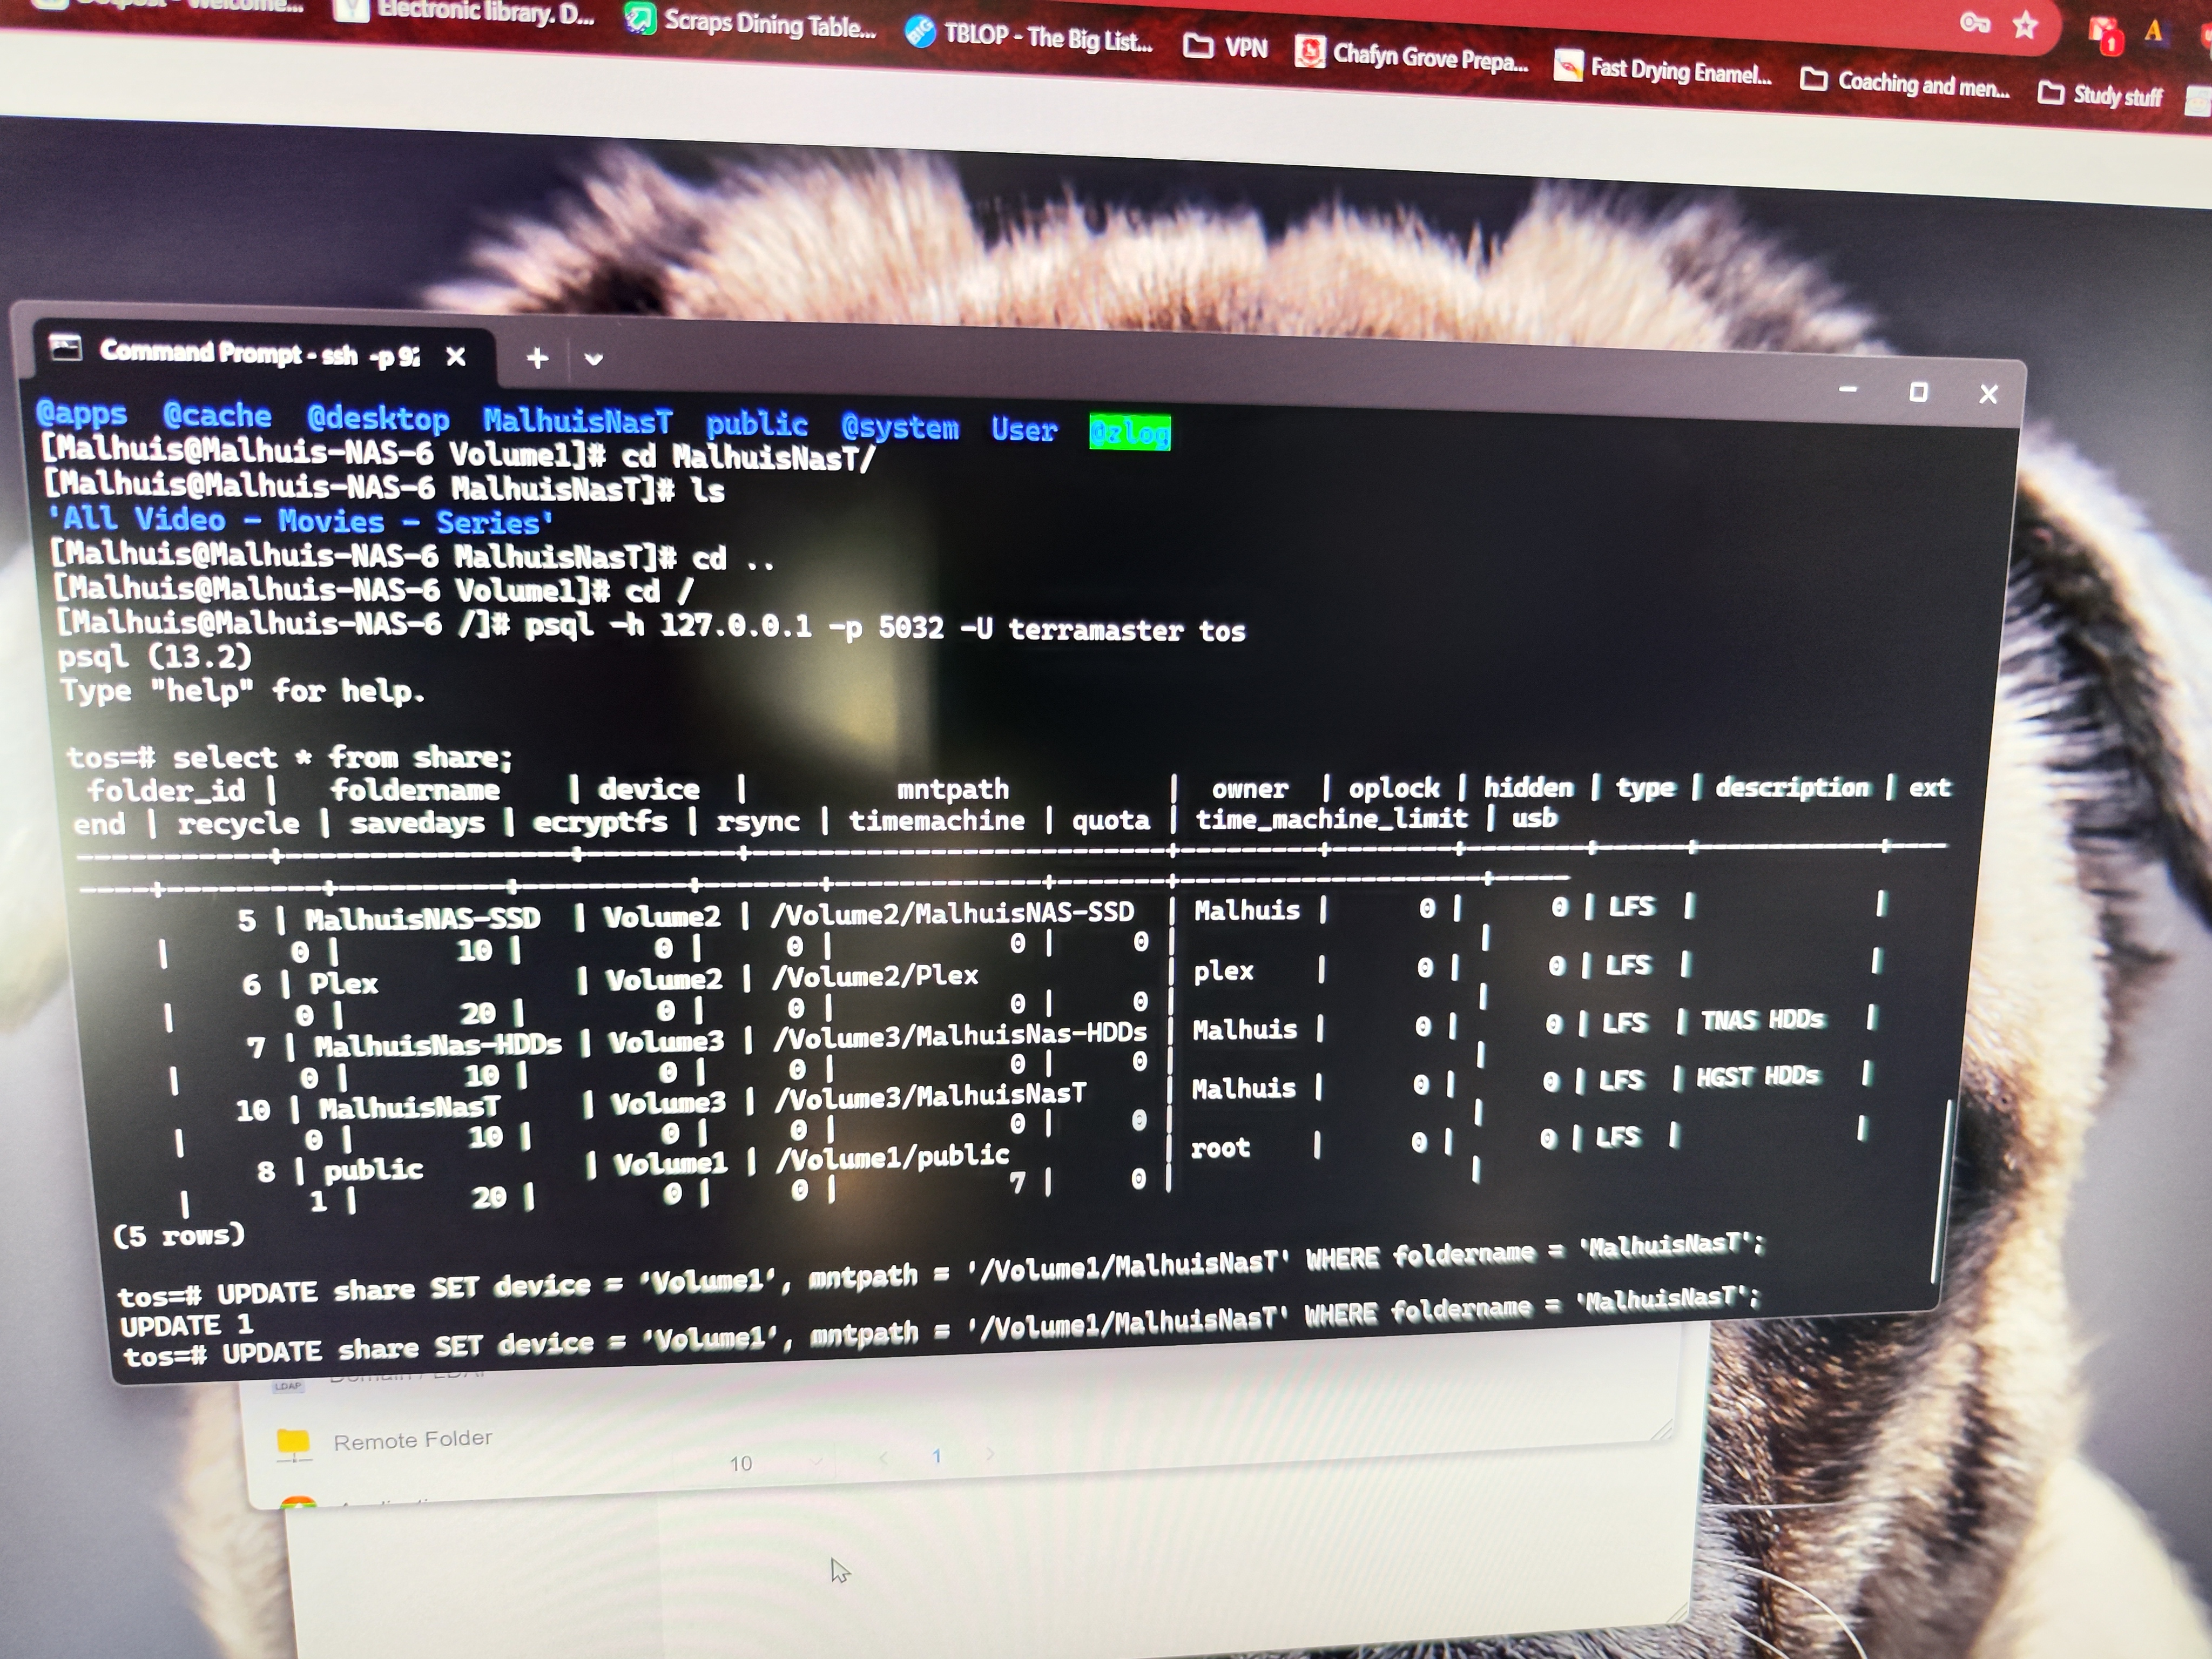Close the Command Prompt ssh tab
The image size is (2212, 1659).
tap(456, 357)
